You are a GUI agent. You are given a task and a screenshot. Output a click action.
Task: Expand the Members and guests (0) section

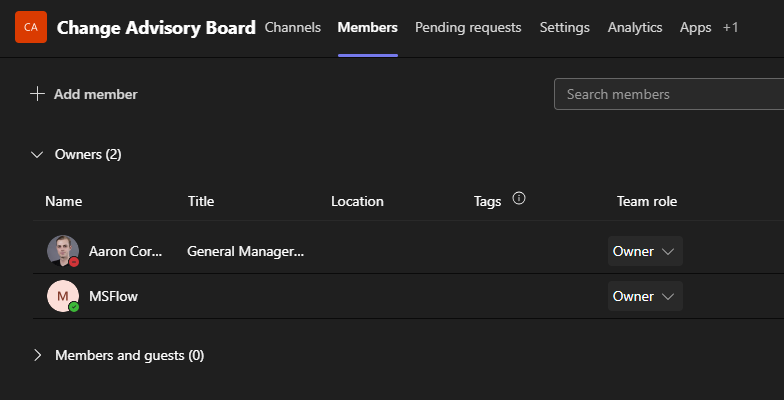(x=38, y=355)
